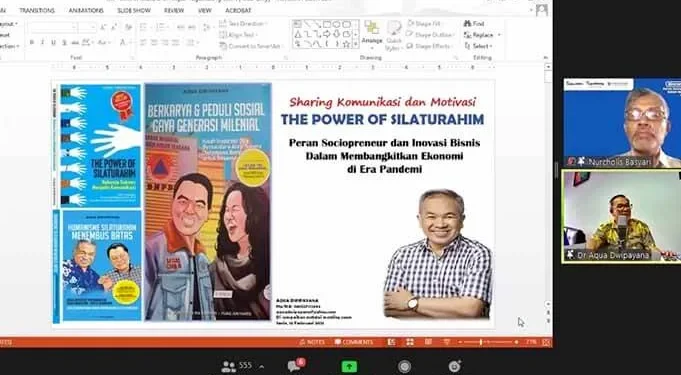This screenshot has width=681, height=375.
Task: Open Zoom participants panel (555)
Action: point(237,366)
